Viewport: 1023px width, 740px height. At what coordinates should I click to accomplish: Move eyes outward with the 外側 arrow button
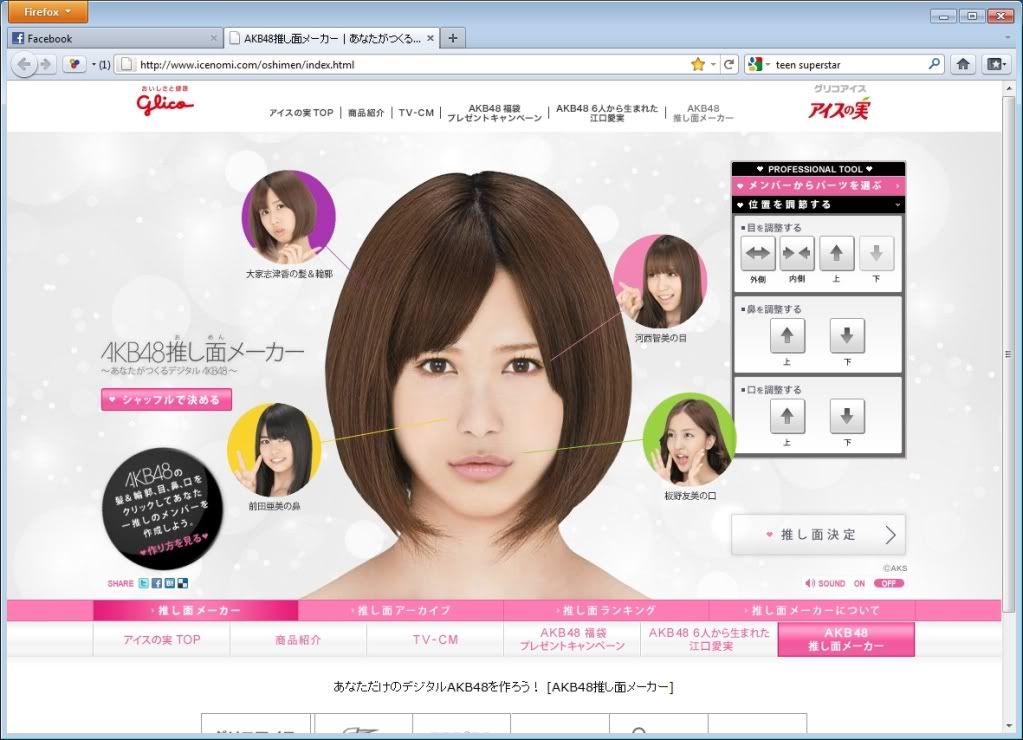click(x=757, y=253)
